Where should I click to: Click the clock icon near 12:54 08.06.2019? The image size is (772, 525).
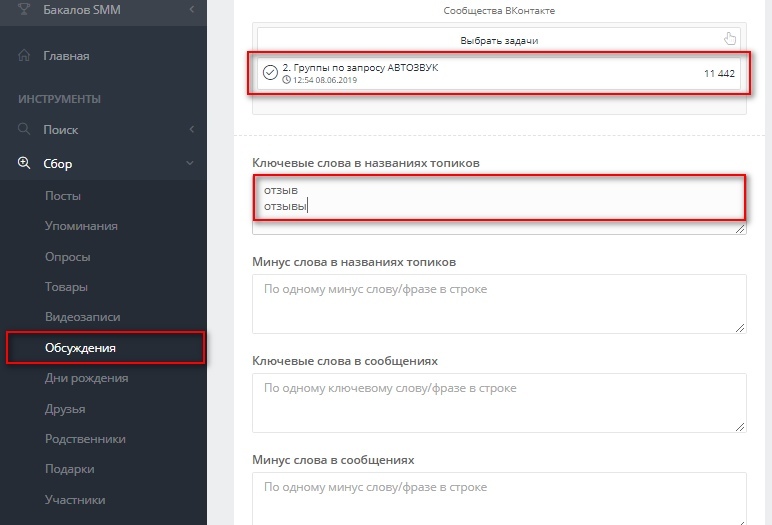[x=286, y=80]
